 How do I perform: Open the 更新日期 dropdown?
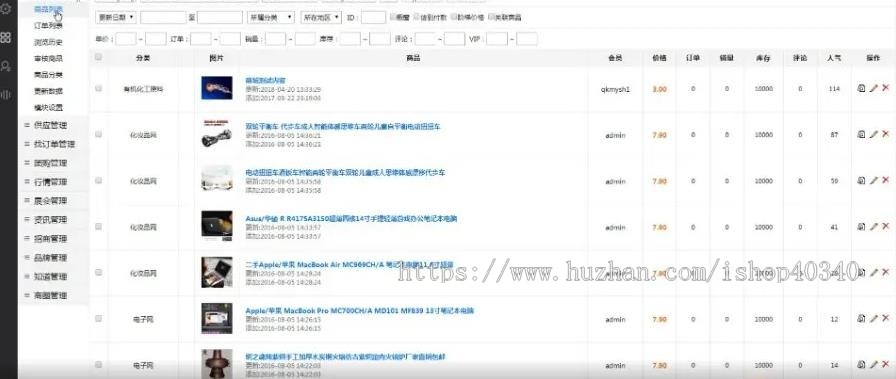[115, 18]
